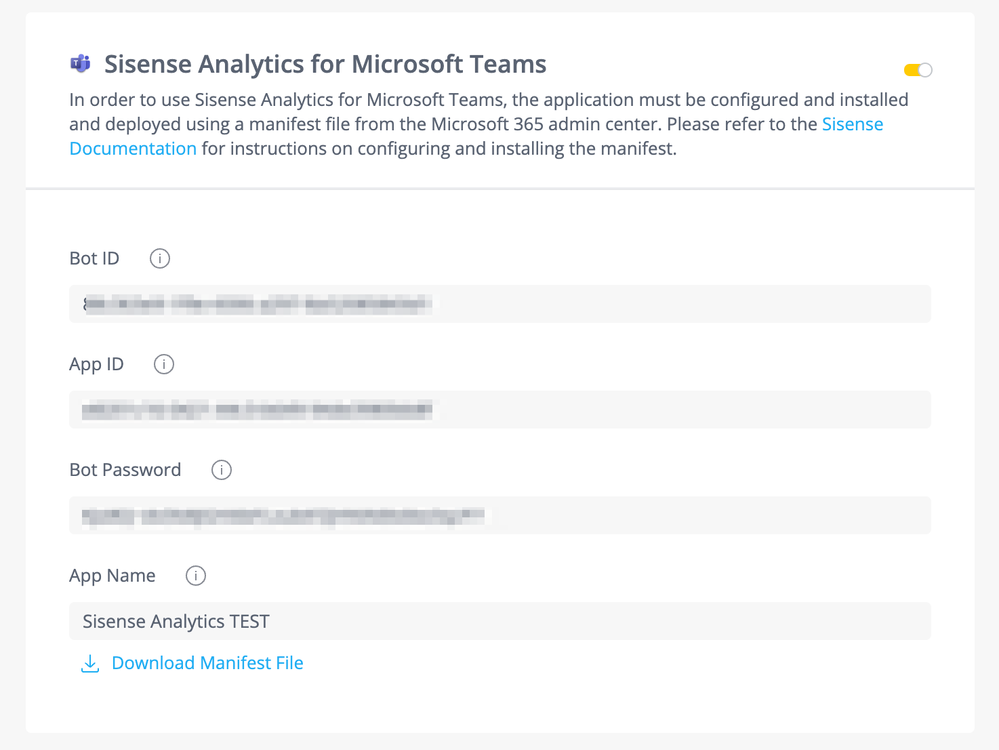The width and height of the screenshot is (999, 750).
Task: Click the download arrow icon
Action: [90, 664]
